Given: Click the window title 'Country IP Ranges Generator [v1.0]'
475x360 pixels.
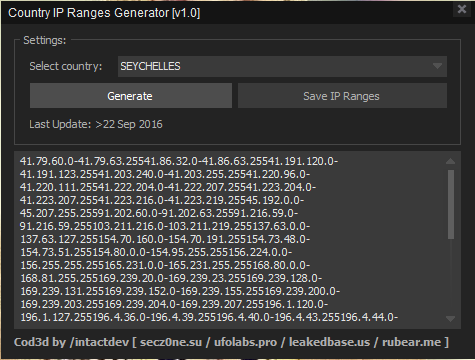Looking at the screenshot, I should tap(104, 13).
